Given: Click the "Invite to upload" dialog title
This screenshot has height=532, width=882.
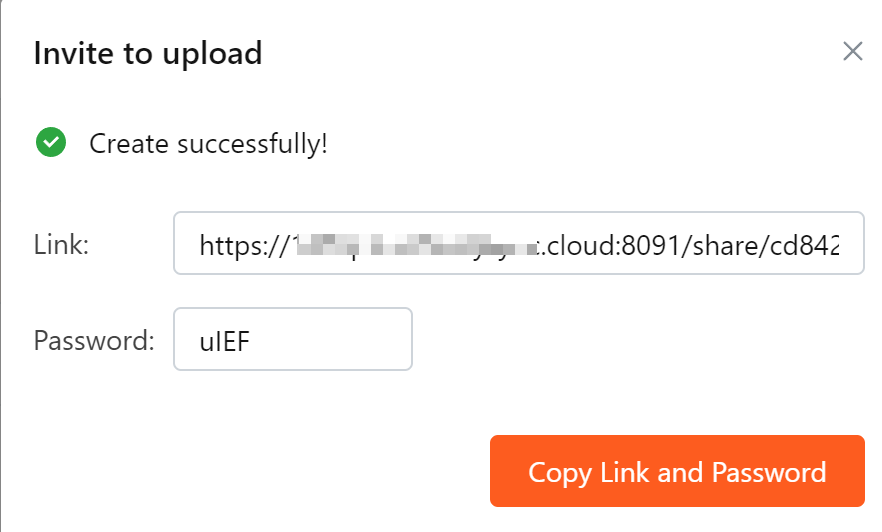Looking at the screenshot, I should 148,54.
